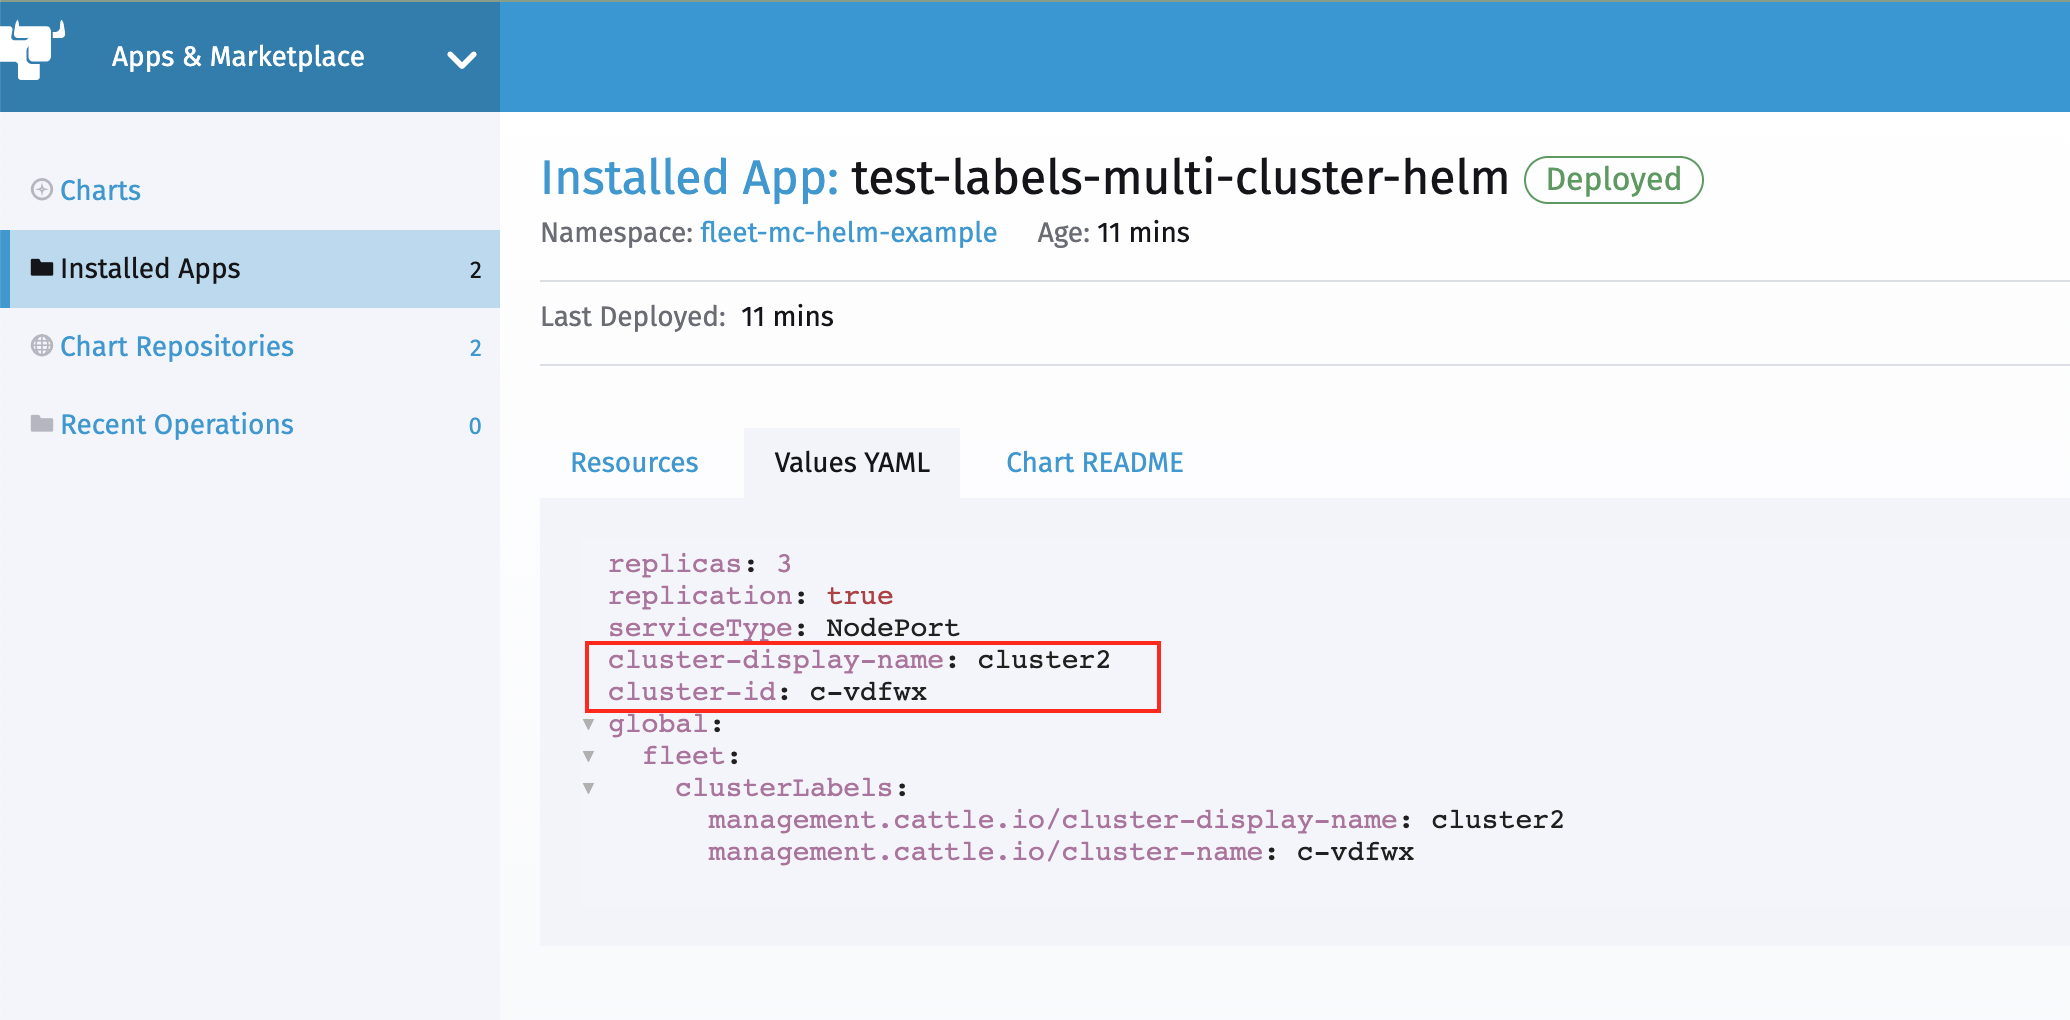Switch to the Resources tab
2070x1020 pixels.
click(x=634, y=462)
